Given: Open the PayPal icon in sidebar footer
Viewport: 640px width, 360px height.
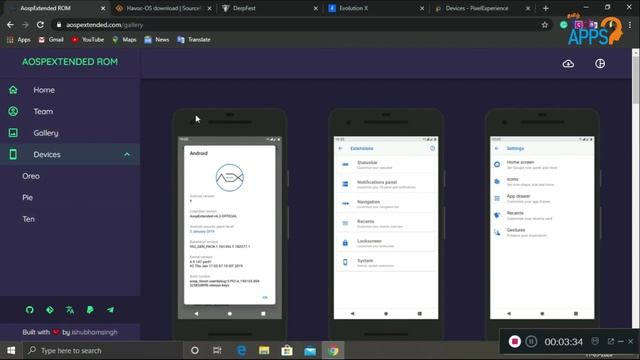Looking at the screenshot, I should click(x=90, y=310).
